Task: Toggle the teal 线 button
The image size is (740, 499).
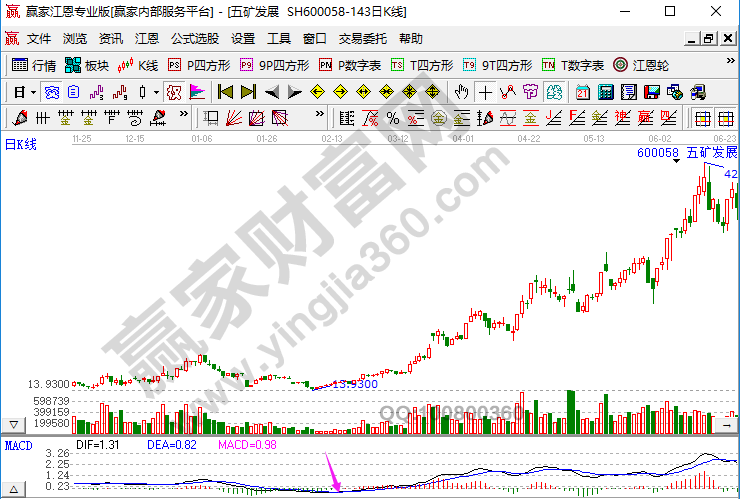Action: point(554,92)
